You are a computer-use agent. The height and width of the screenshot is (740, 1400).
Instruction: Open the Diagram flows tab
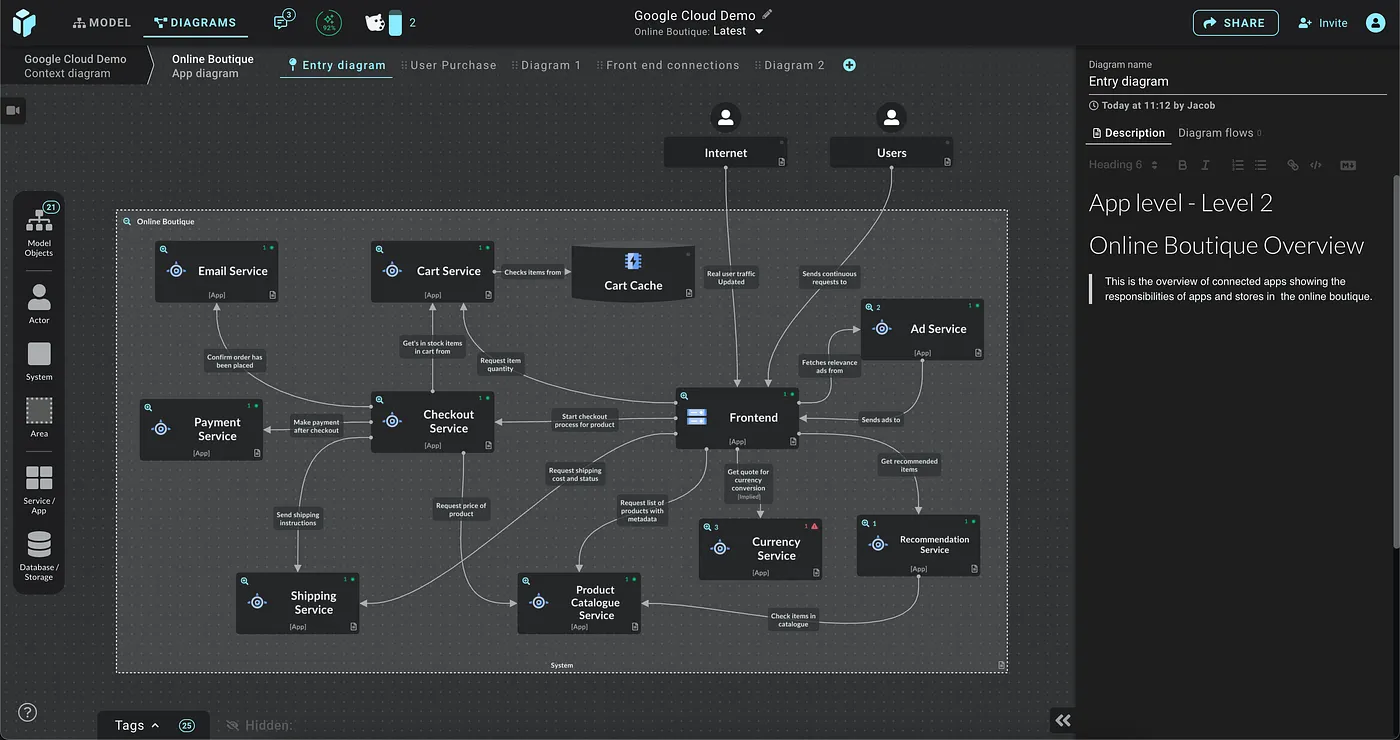tap(1216, 132)
